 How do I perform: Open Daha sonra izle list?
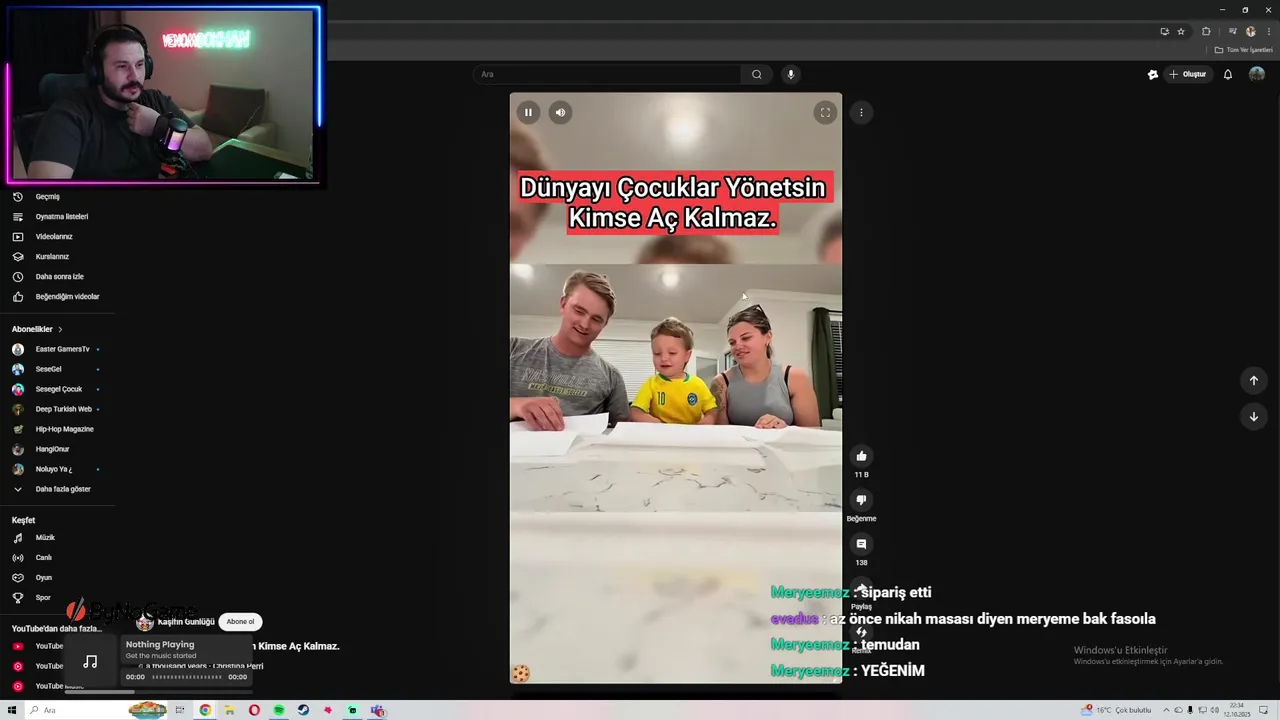[x=57, y=277]
